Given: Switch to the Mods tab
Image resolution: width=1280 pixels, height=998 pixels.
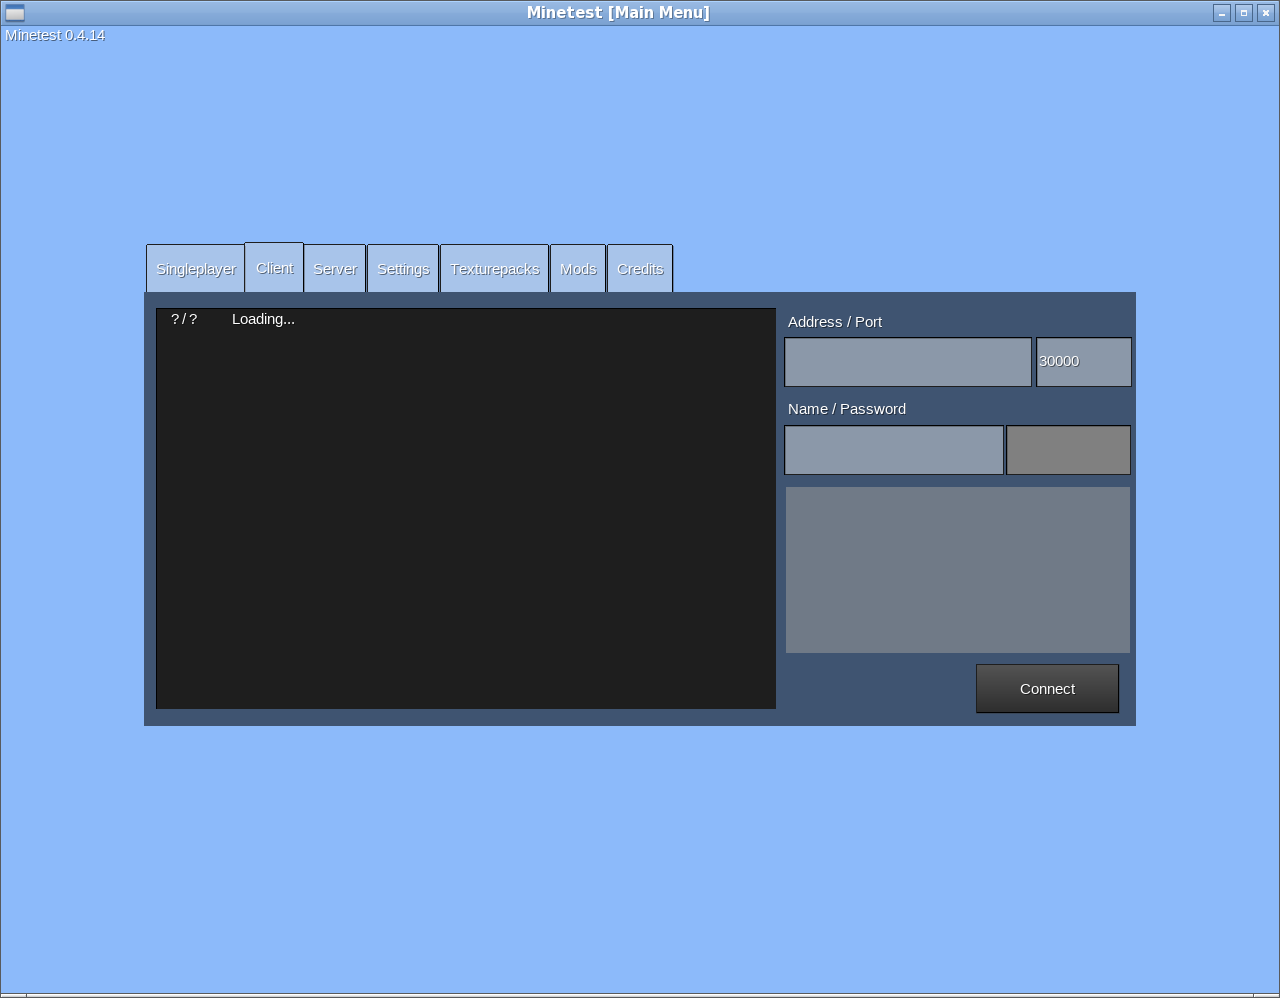Looking at the screenshot, I should [x=578, y=269].
